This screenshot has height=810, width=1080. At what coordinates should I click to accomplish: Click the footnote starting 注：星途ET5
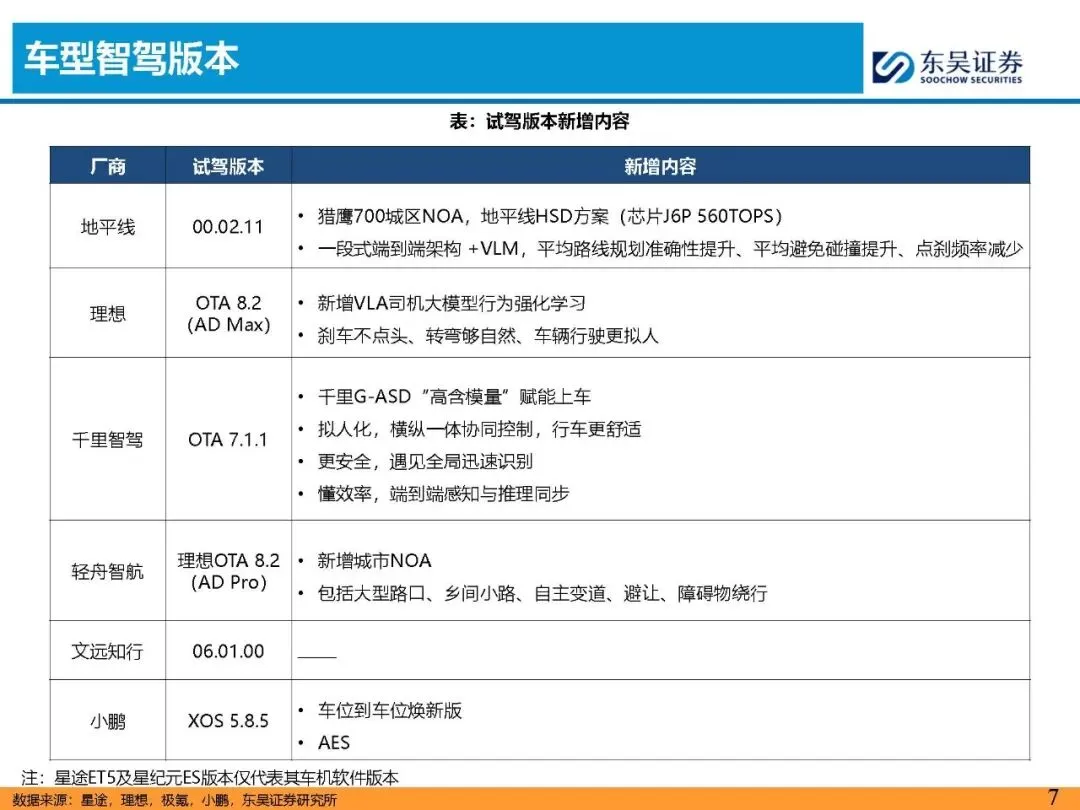pyautogui.click(x=210, y=778)
